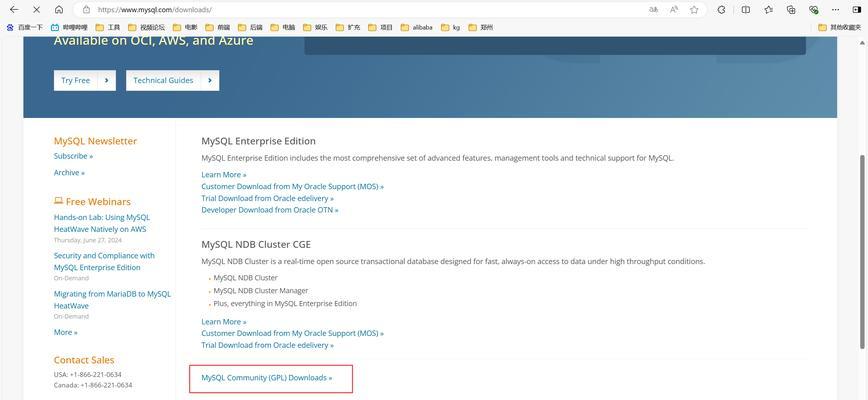Viewport: 868px width, 400px height.
Task: Open the 前端 bookmark folder
Action: pyautogui.click(x=218, y=27)
